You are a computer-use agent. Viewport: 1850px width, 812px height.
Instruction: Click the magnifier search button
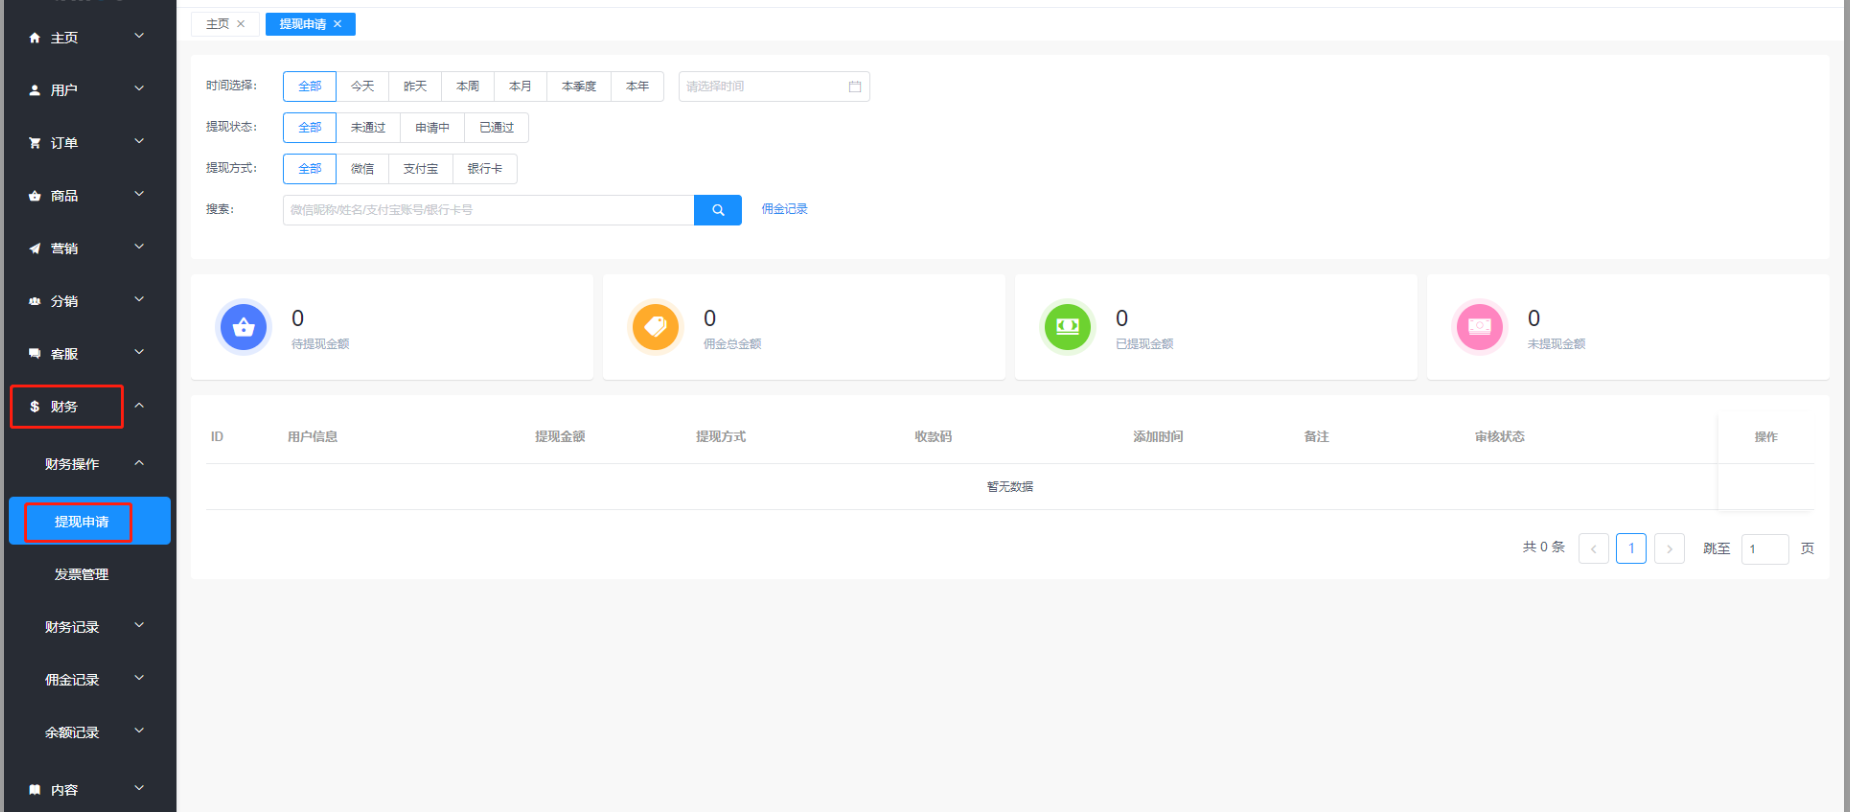[717, 210]
